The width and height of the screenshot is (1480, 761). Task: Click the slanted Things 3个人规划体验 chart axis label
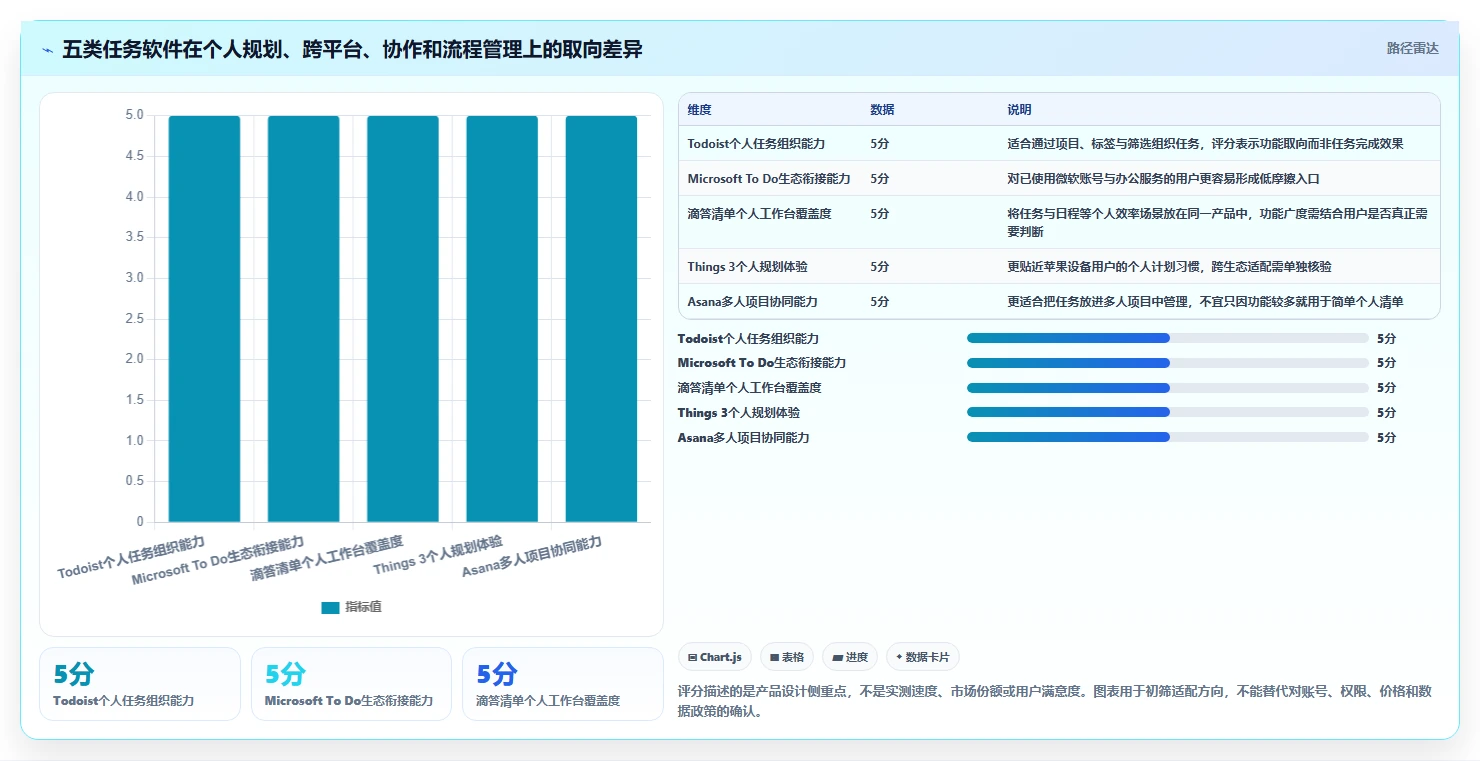tap(438, 555)
